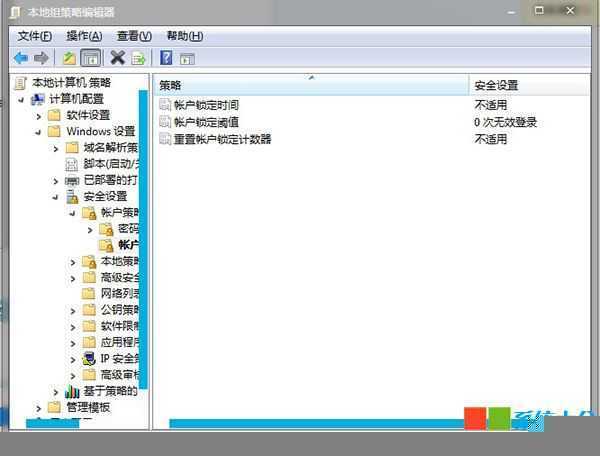600x456 pixels.
Task: Click the 脚本(启动/关机) script icon
Action: click(72, 164)
